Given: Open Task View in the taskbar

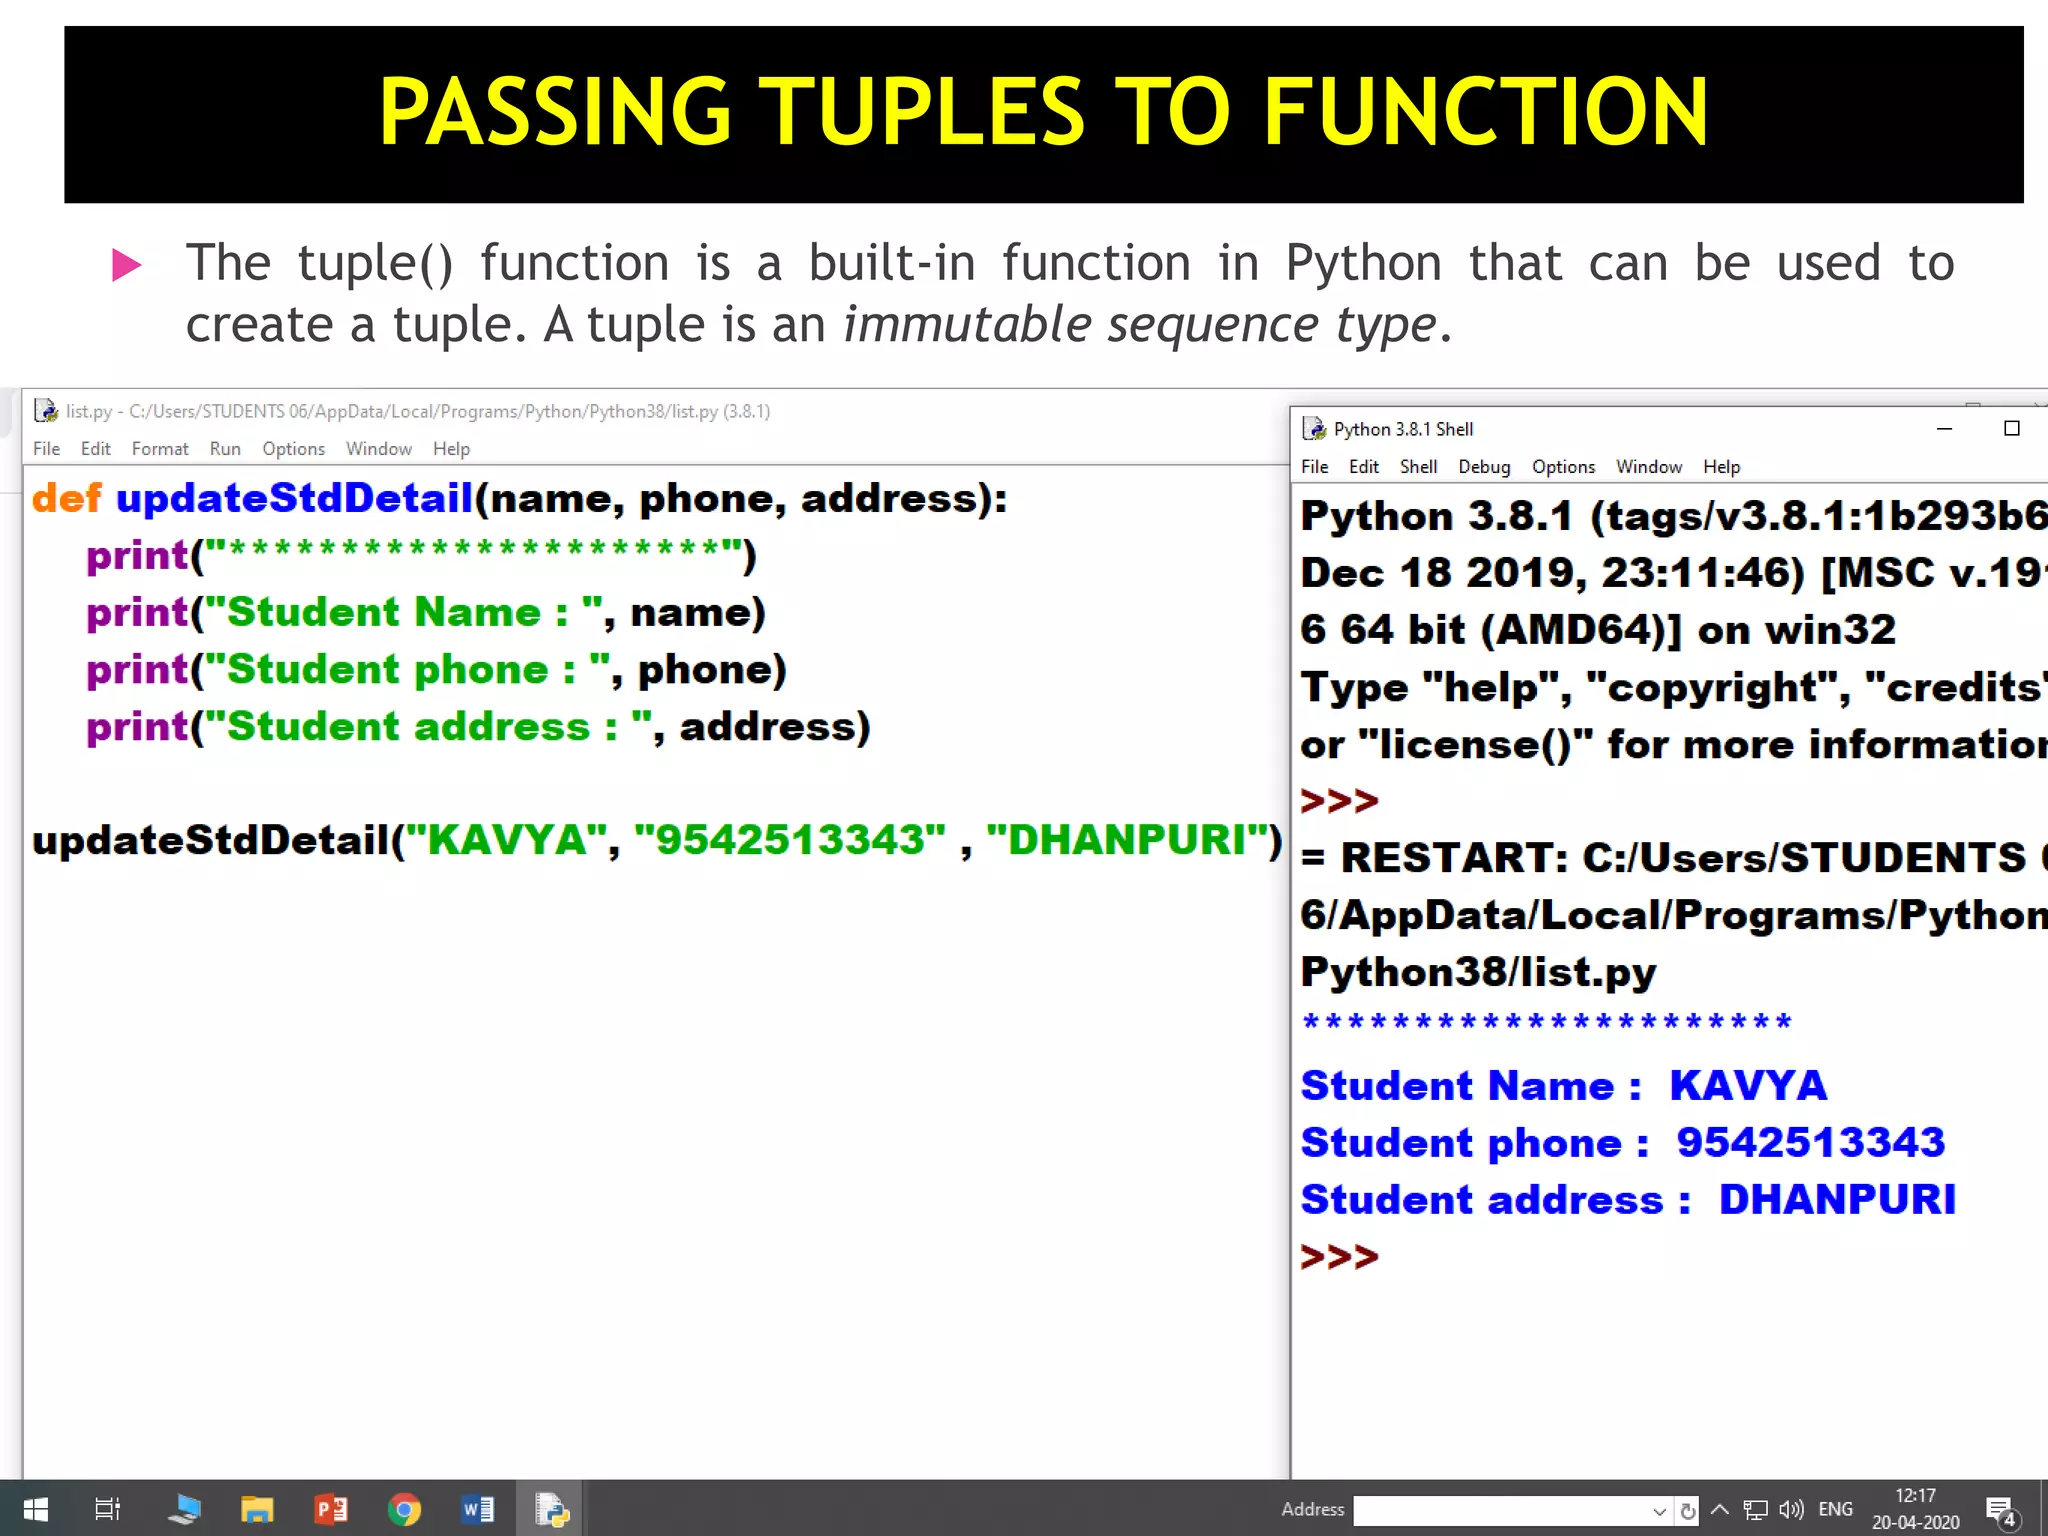Looking at the screenshot, I should pos(107,1509).
